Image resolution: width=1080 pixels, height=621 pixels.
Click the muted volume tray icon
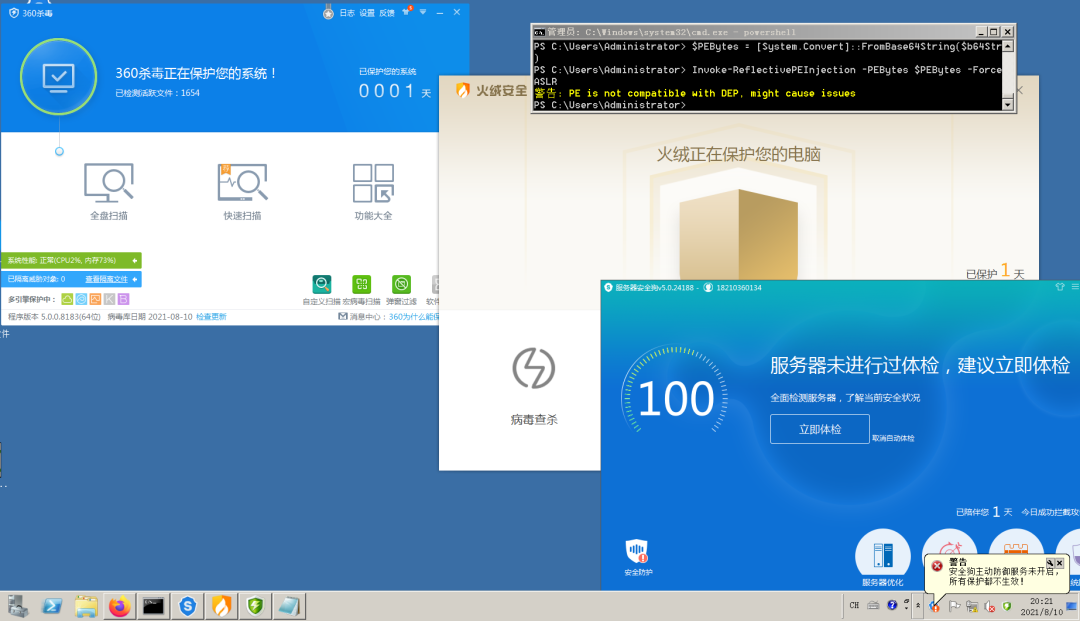click(x=990, y=607)
